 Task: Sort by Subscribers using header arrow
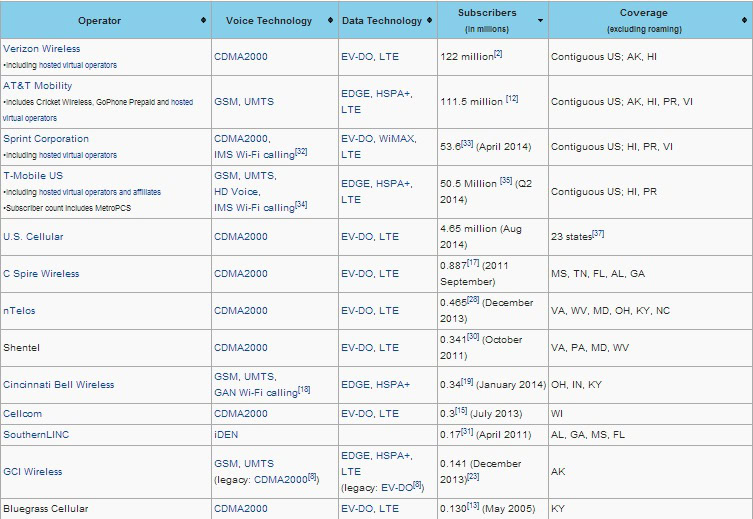(x=541, y=20)
